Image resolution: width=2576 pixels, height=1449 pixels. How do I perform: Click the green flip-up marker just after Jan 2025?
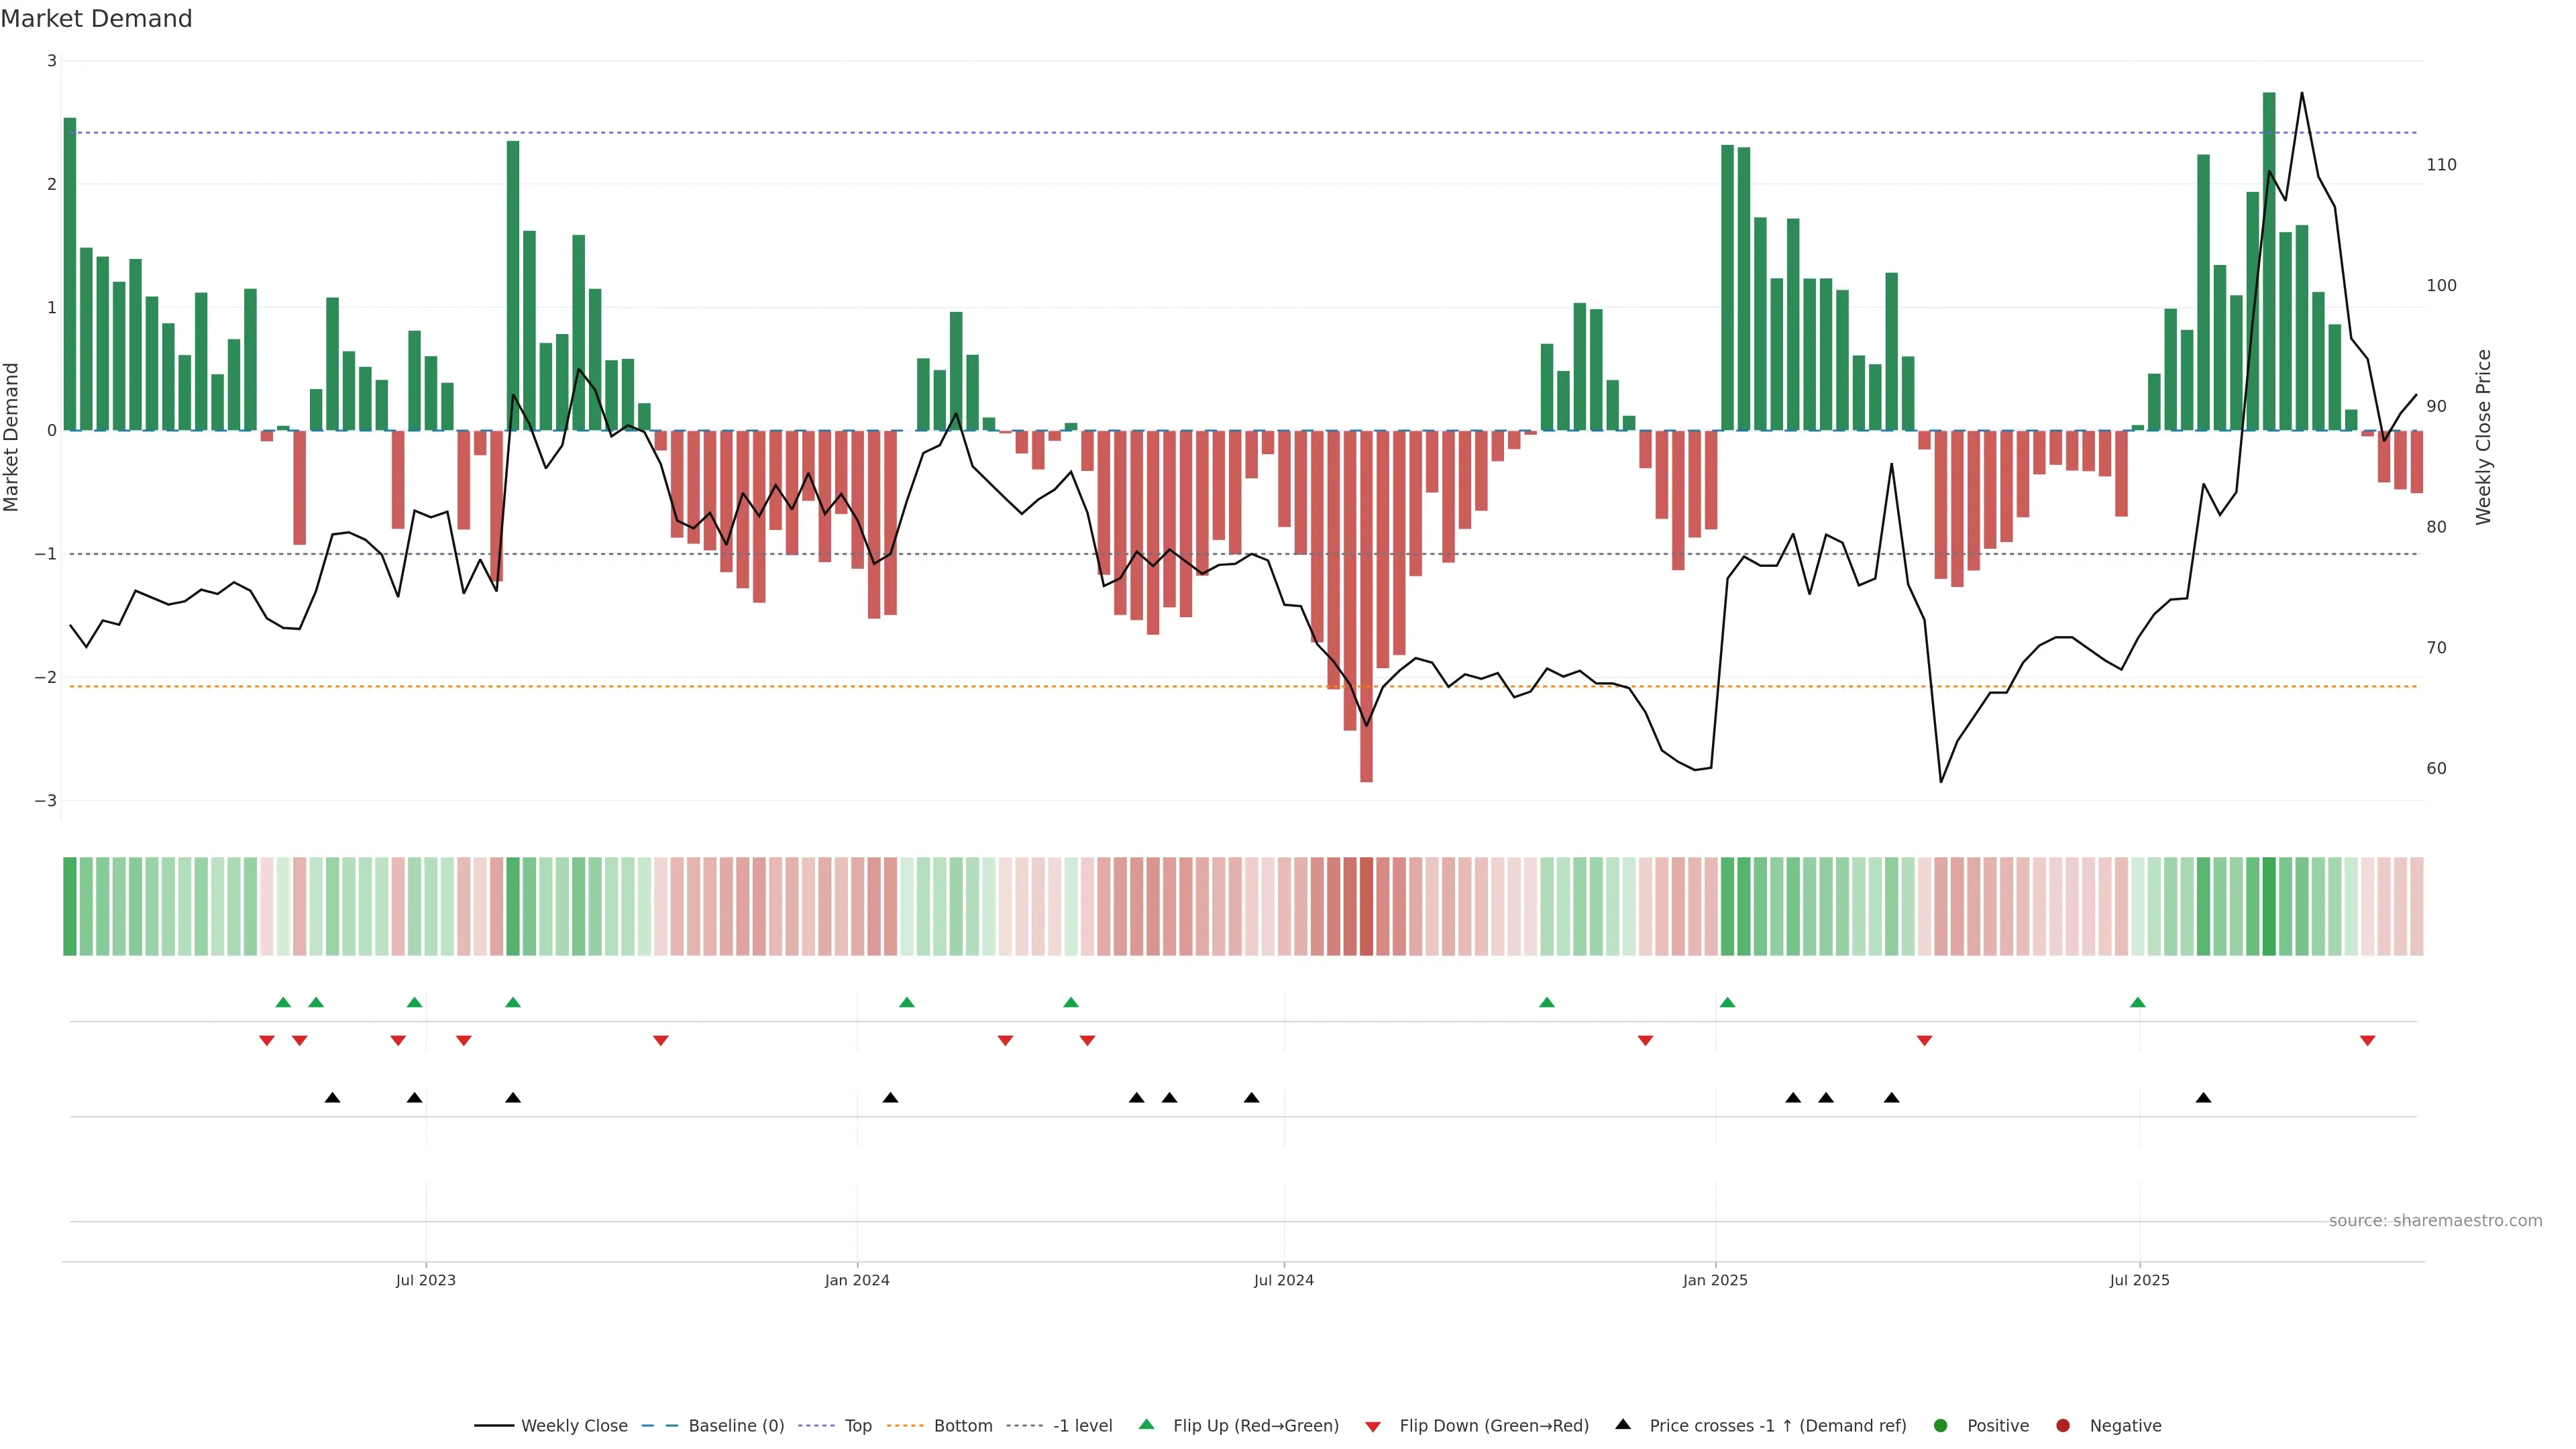(1727, 1002)
